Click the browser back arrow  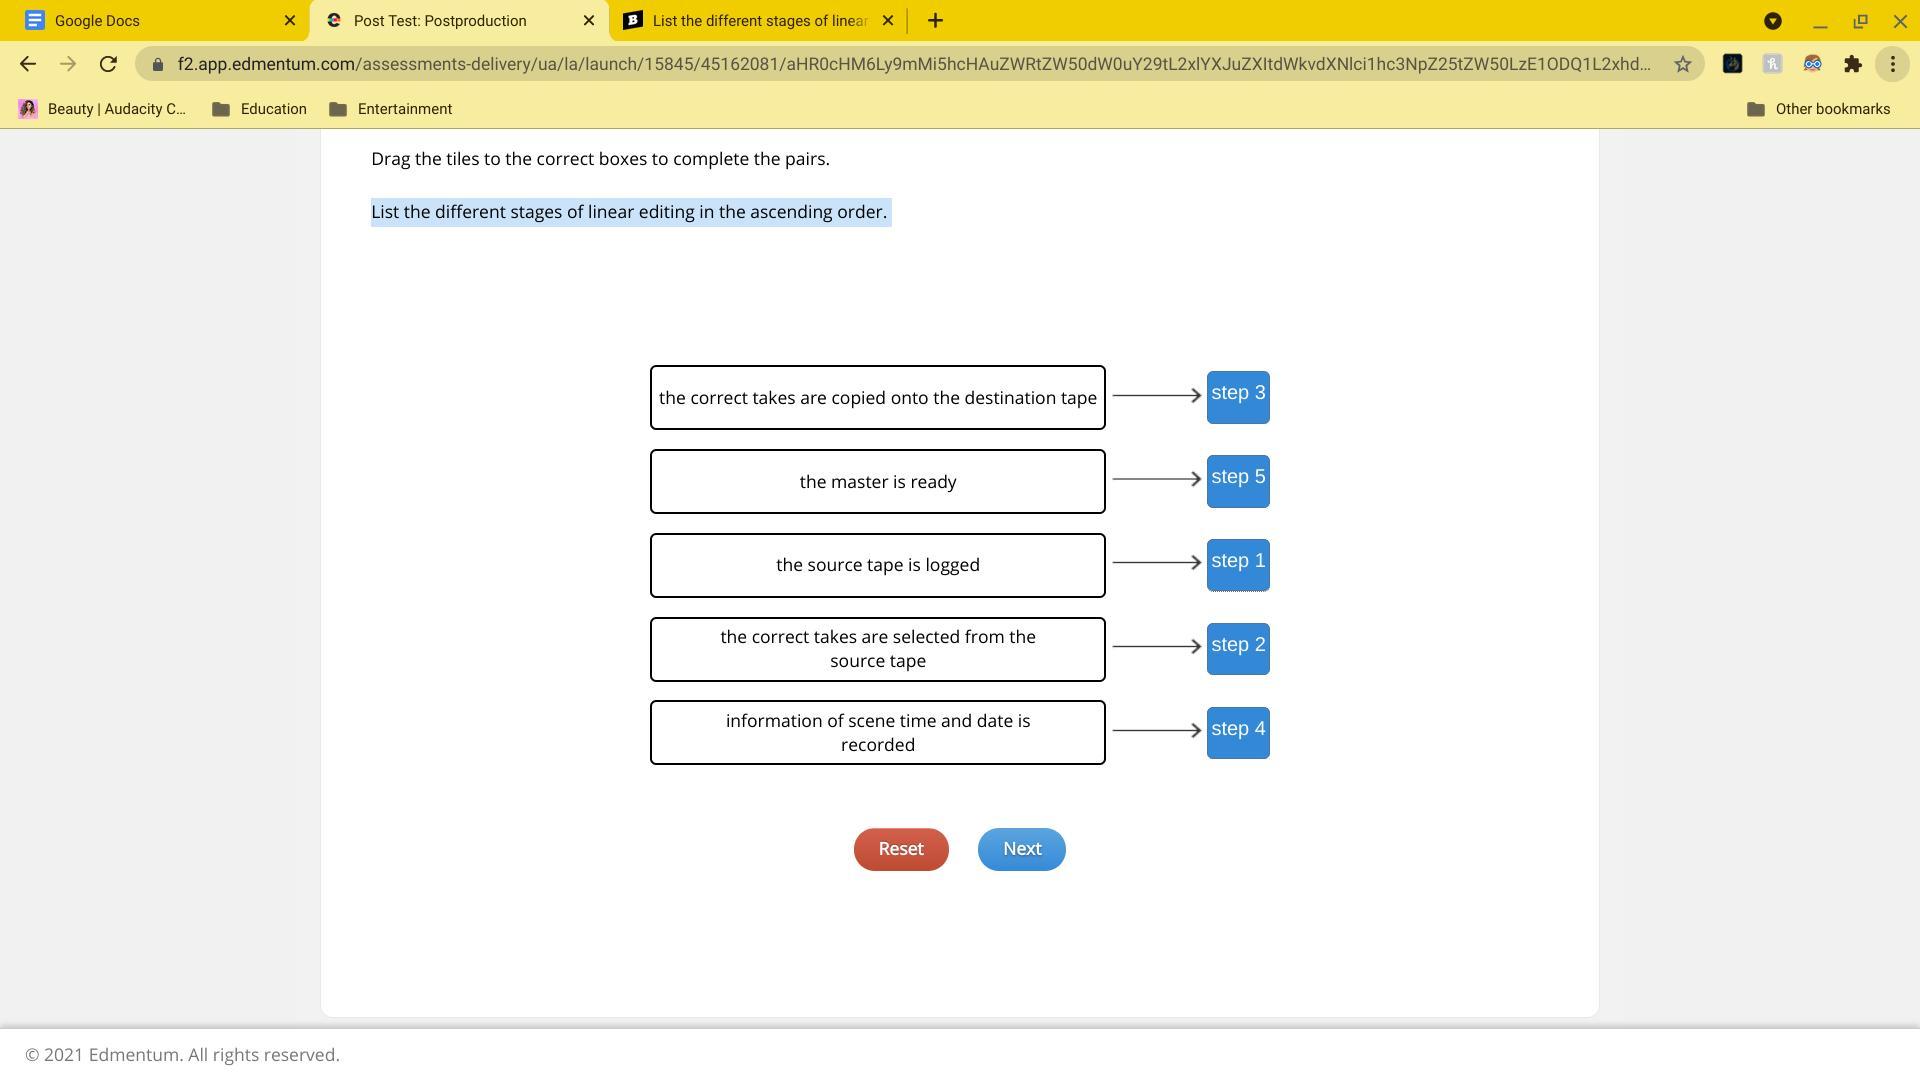pos(27,64)
